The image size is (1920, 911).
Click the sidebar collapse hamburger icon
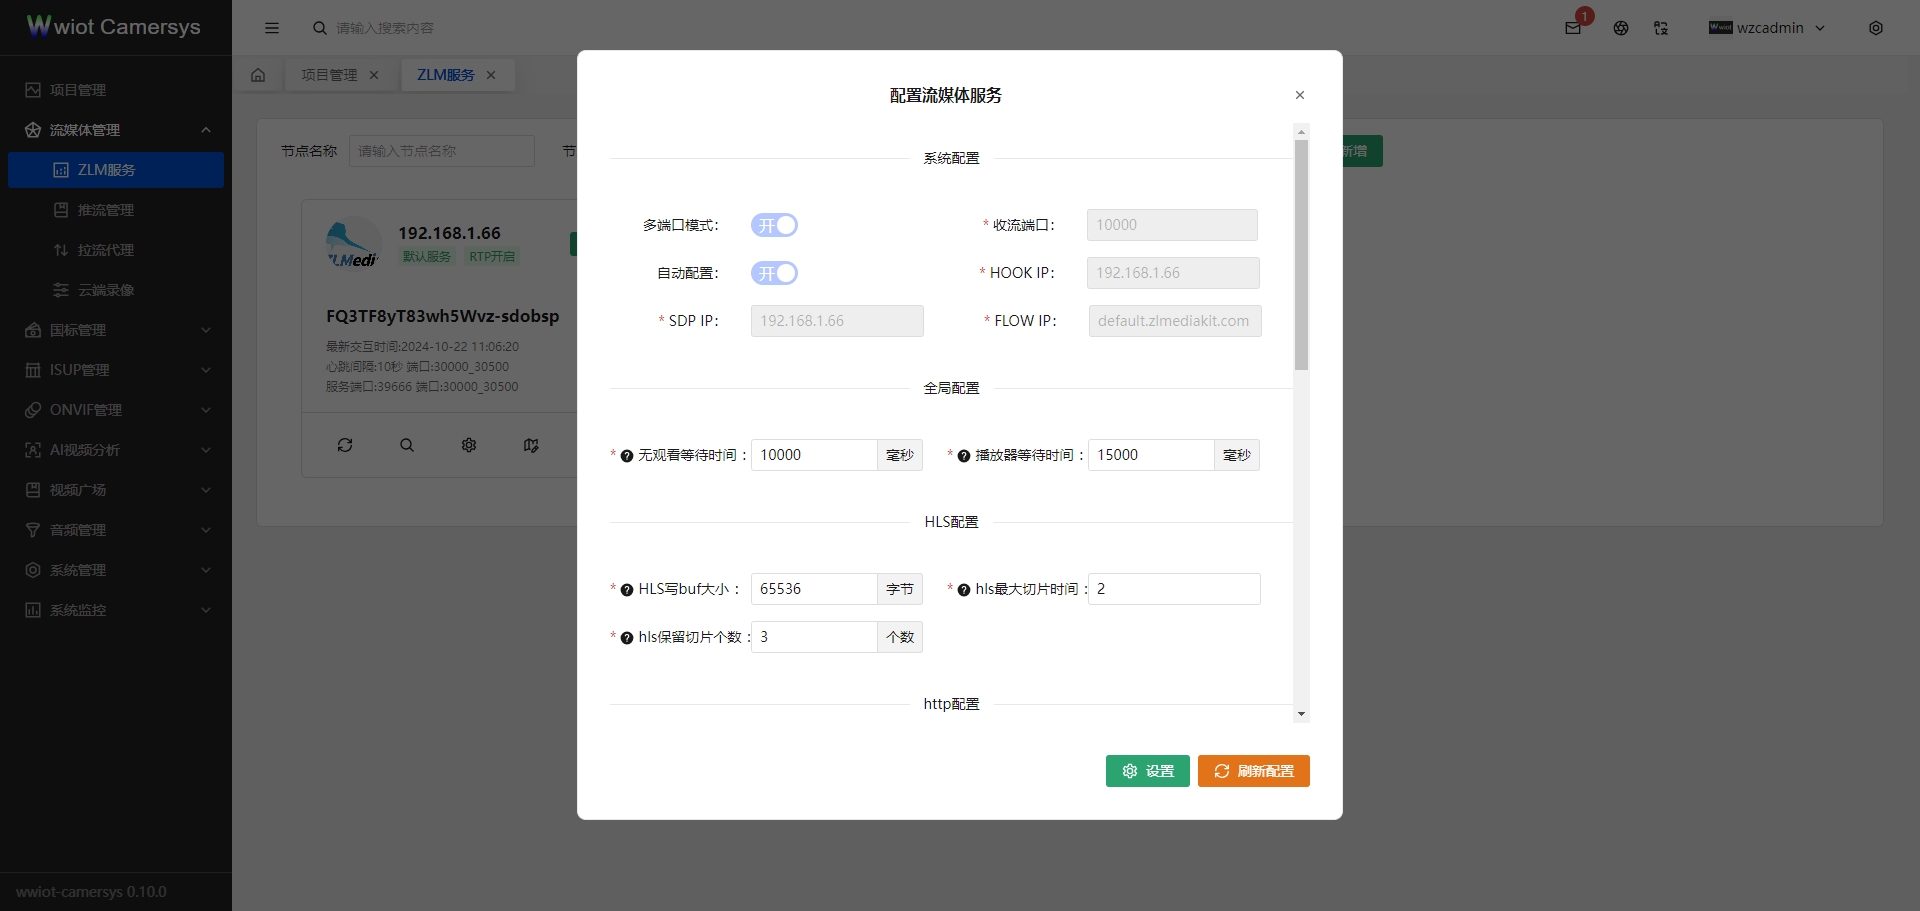271,28
